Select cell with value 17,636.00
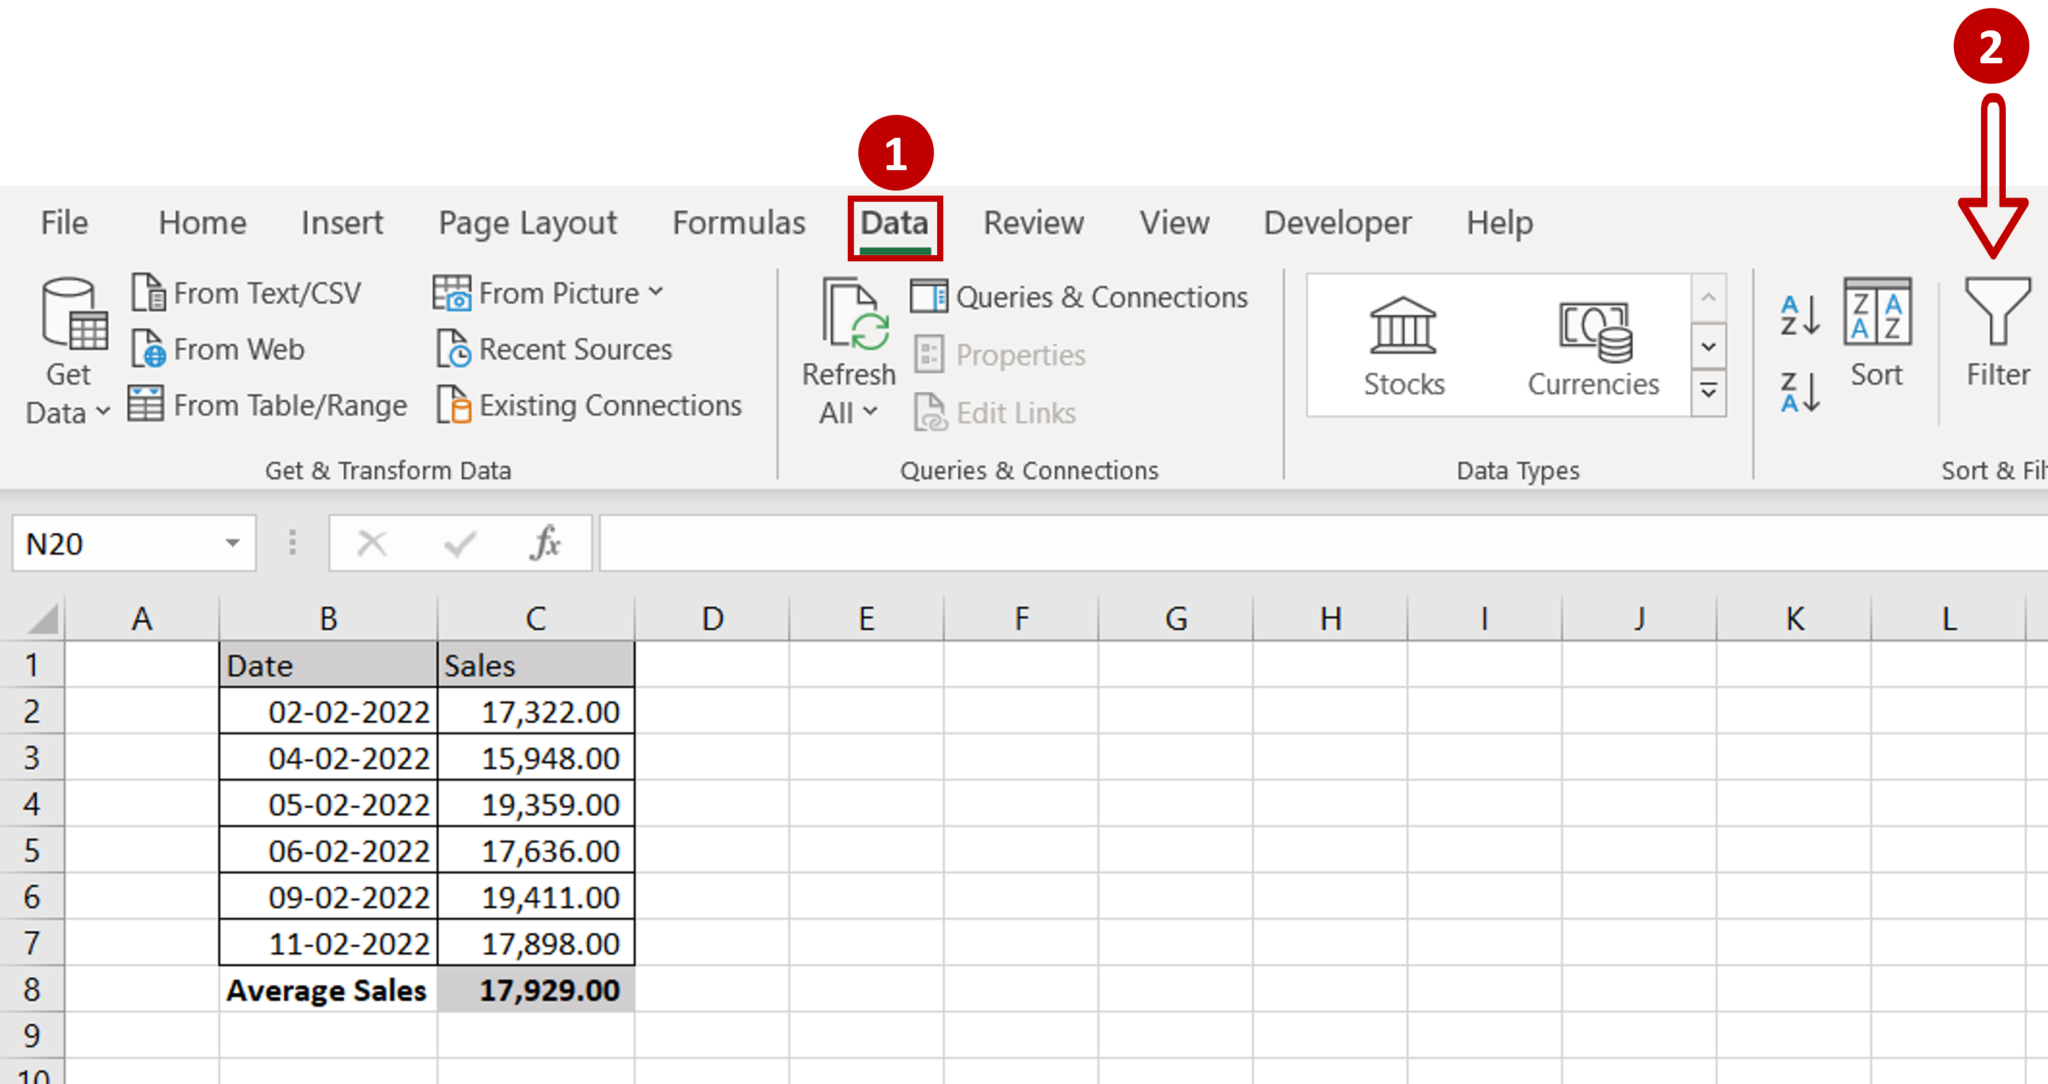The height and width of the screenshot is (1084, 2048). (536, 850)
